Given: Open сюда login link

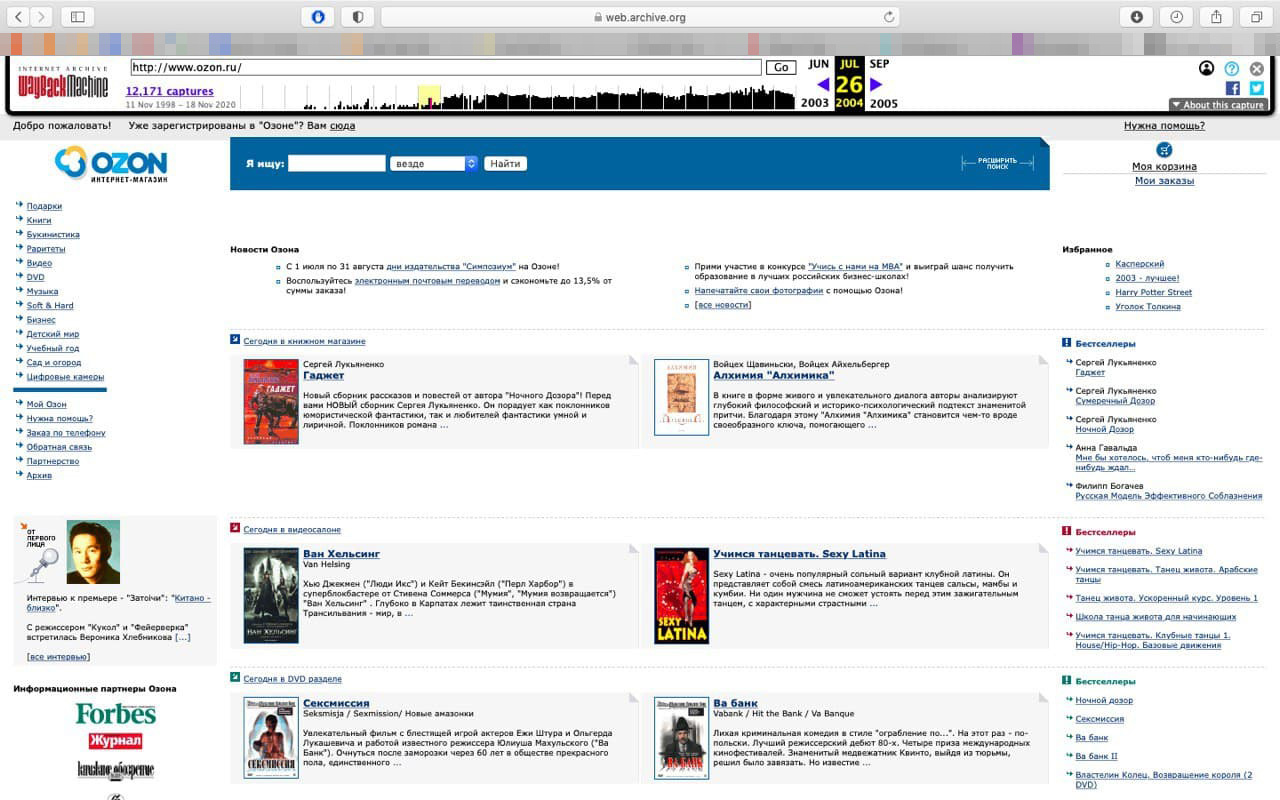Looking at the screenshot, I should 342,126.
